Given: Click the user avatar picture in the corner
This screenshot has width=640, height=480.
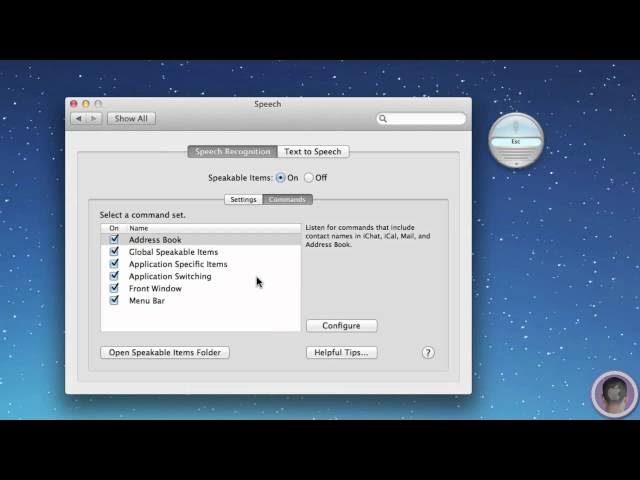Looking at the screenshot, I should (x=613, y=394).
